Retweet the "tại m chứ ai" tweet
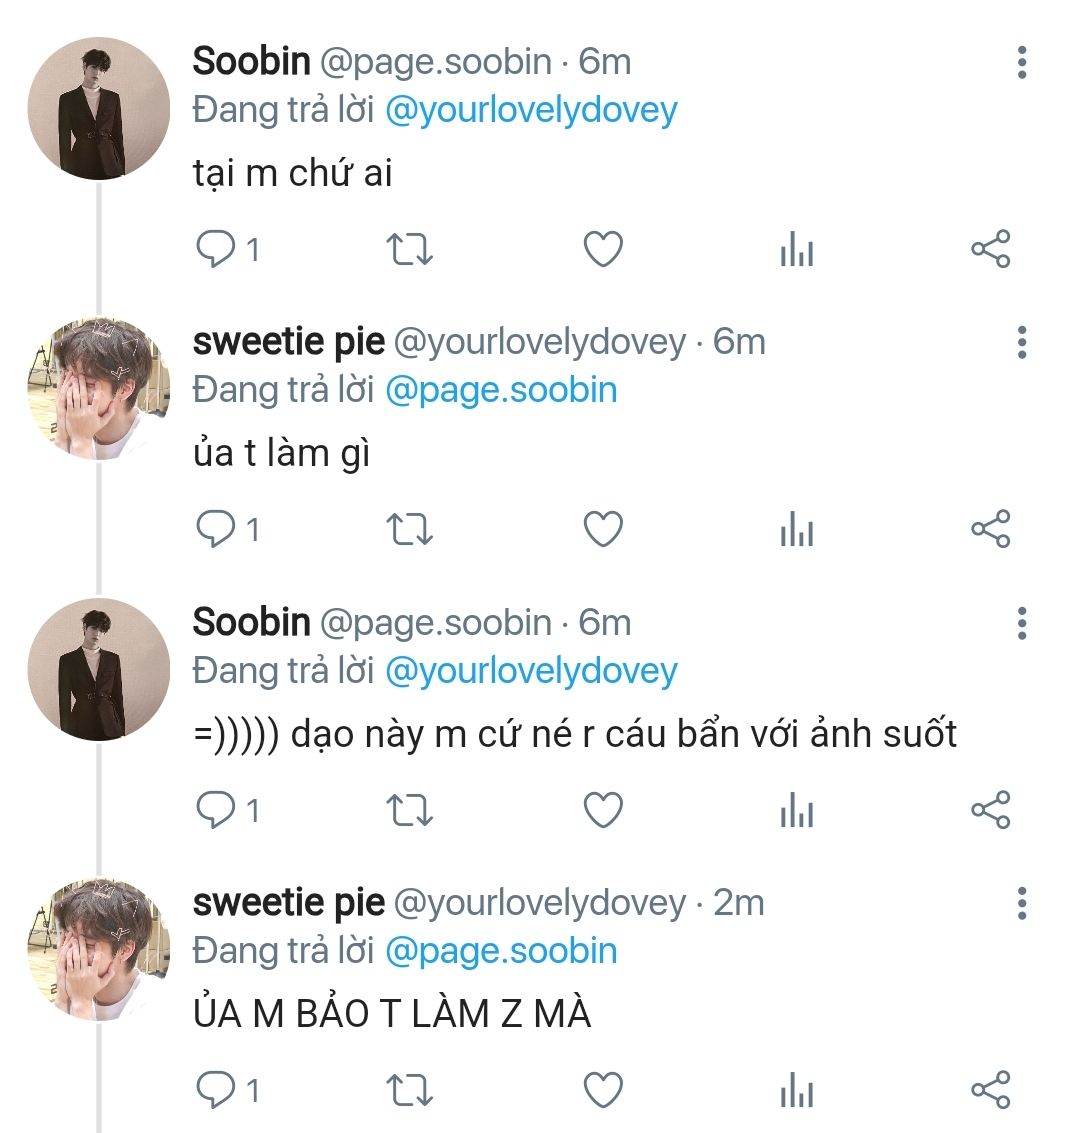This screenshot has height=1133, width=1080. point(409,248)
